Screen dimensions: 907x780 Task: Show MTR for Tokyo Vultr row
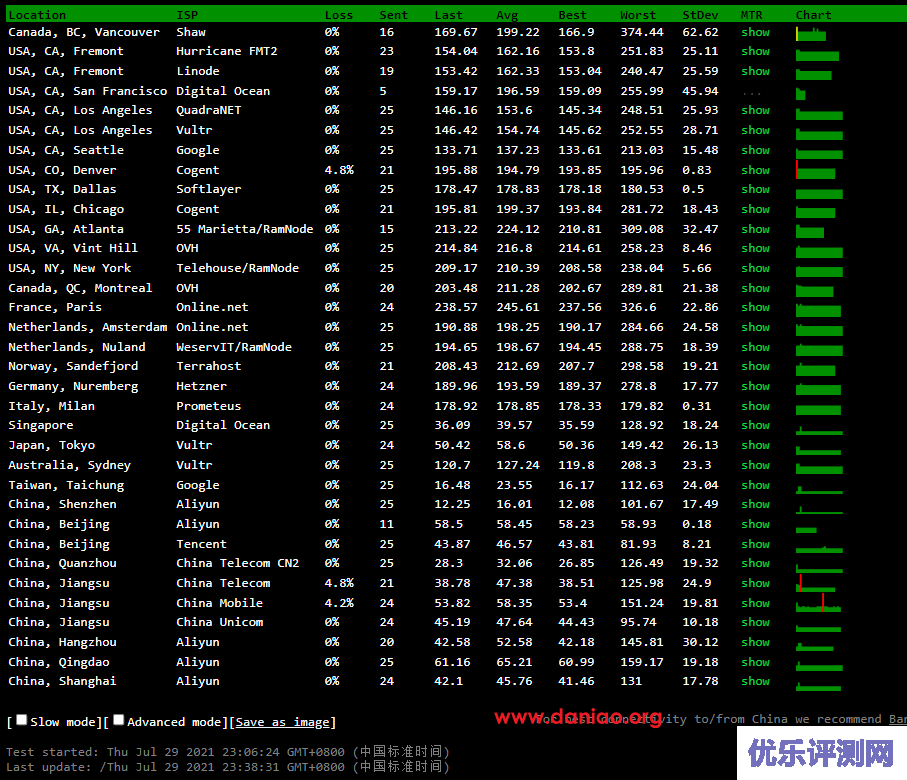[x=755, y=446]
